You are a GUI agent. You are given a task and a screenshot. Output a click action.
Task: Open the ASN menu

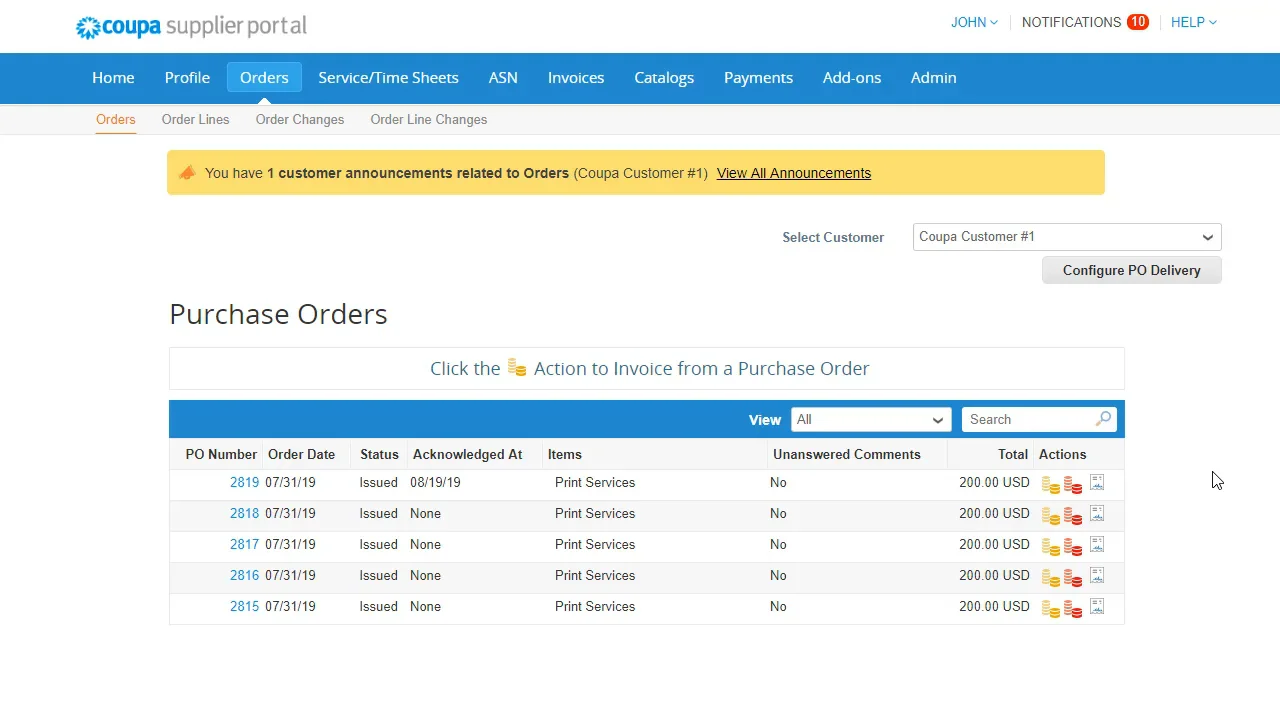503,78
